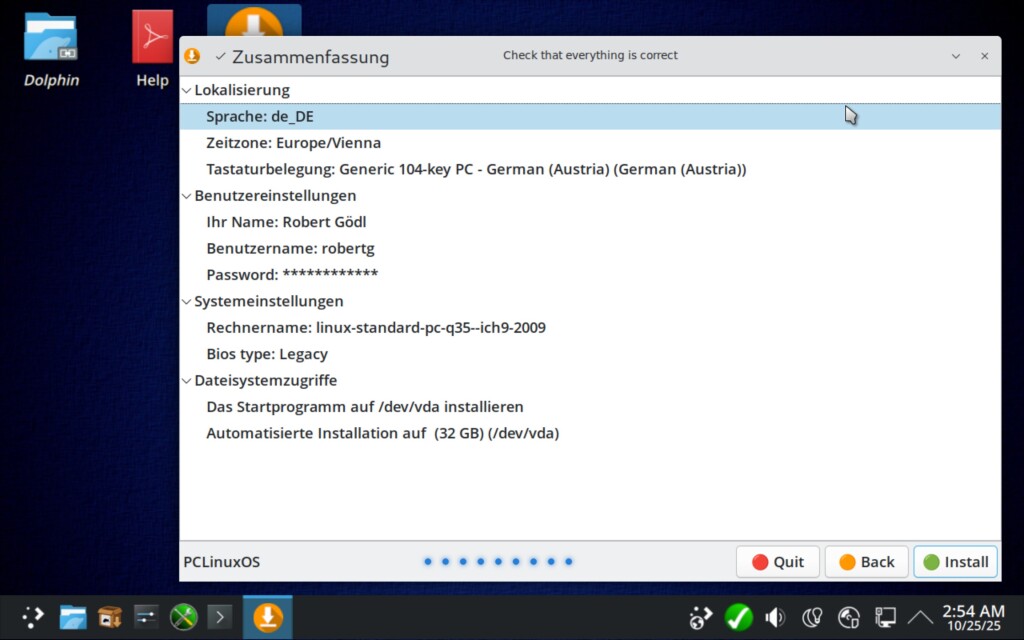The height and width of the screenshot is (640, 1024).
Task: Click the installer task in the taskbar
Action: [267, 617]
